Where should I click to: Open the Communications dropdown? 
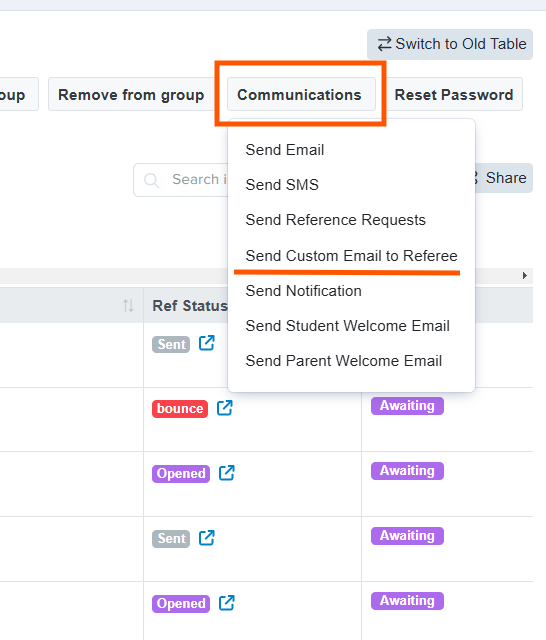tap(301, 94)
